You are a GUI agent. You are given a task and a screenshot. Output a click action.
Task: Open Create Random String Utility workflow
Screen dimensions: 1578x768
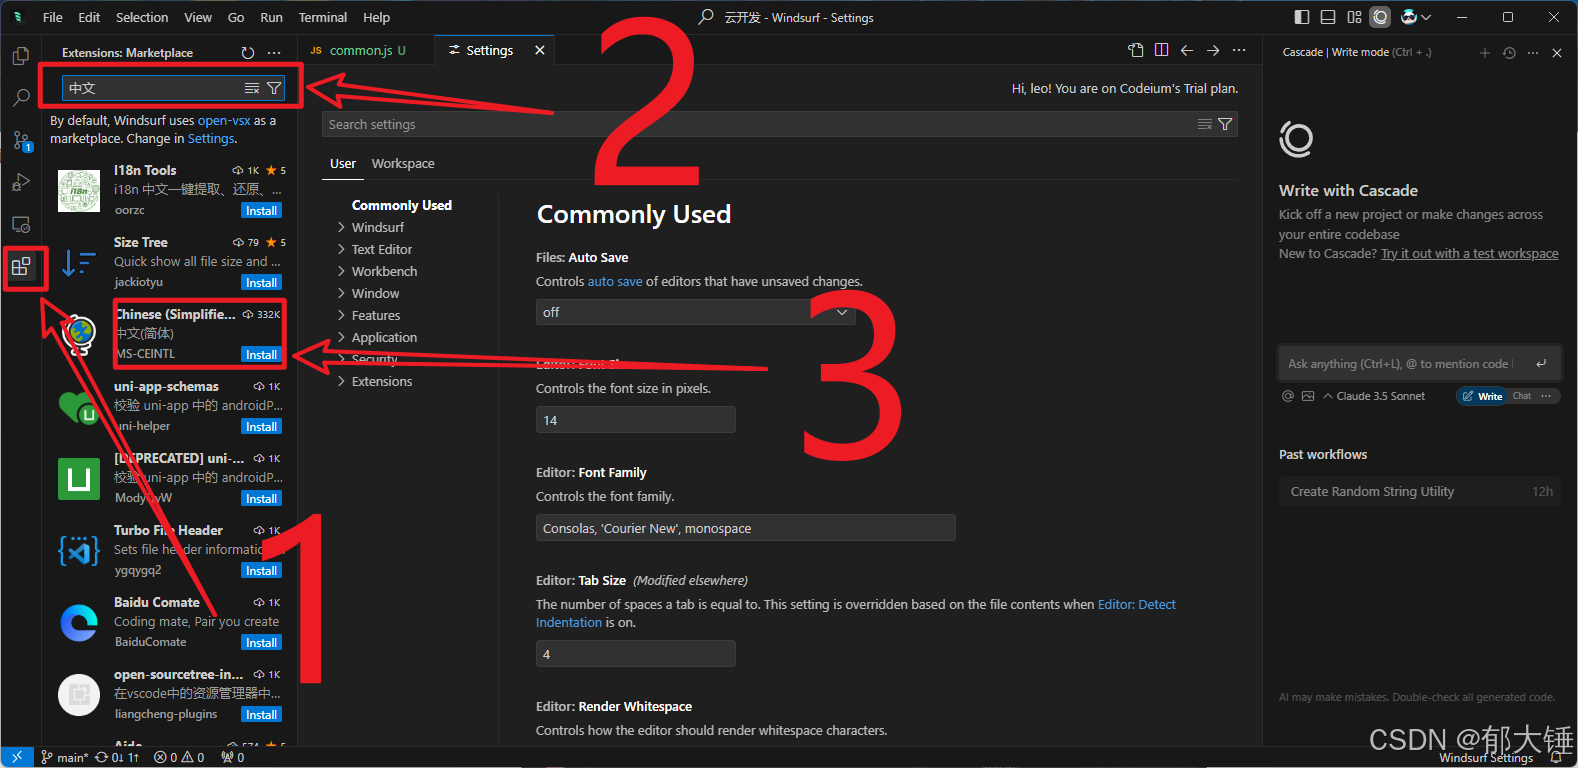click(x=1420, y=491)
